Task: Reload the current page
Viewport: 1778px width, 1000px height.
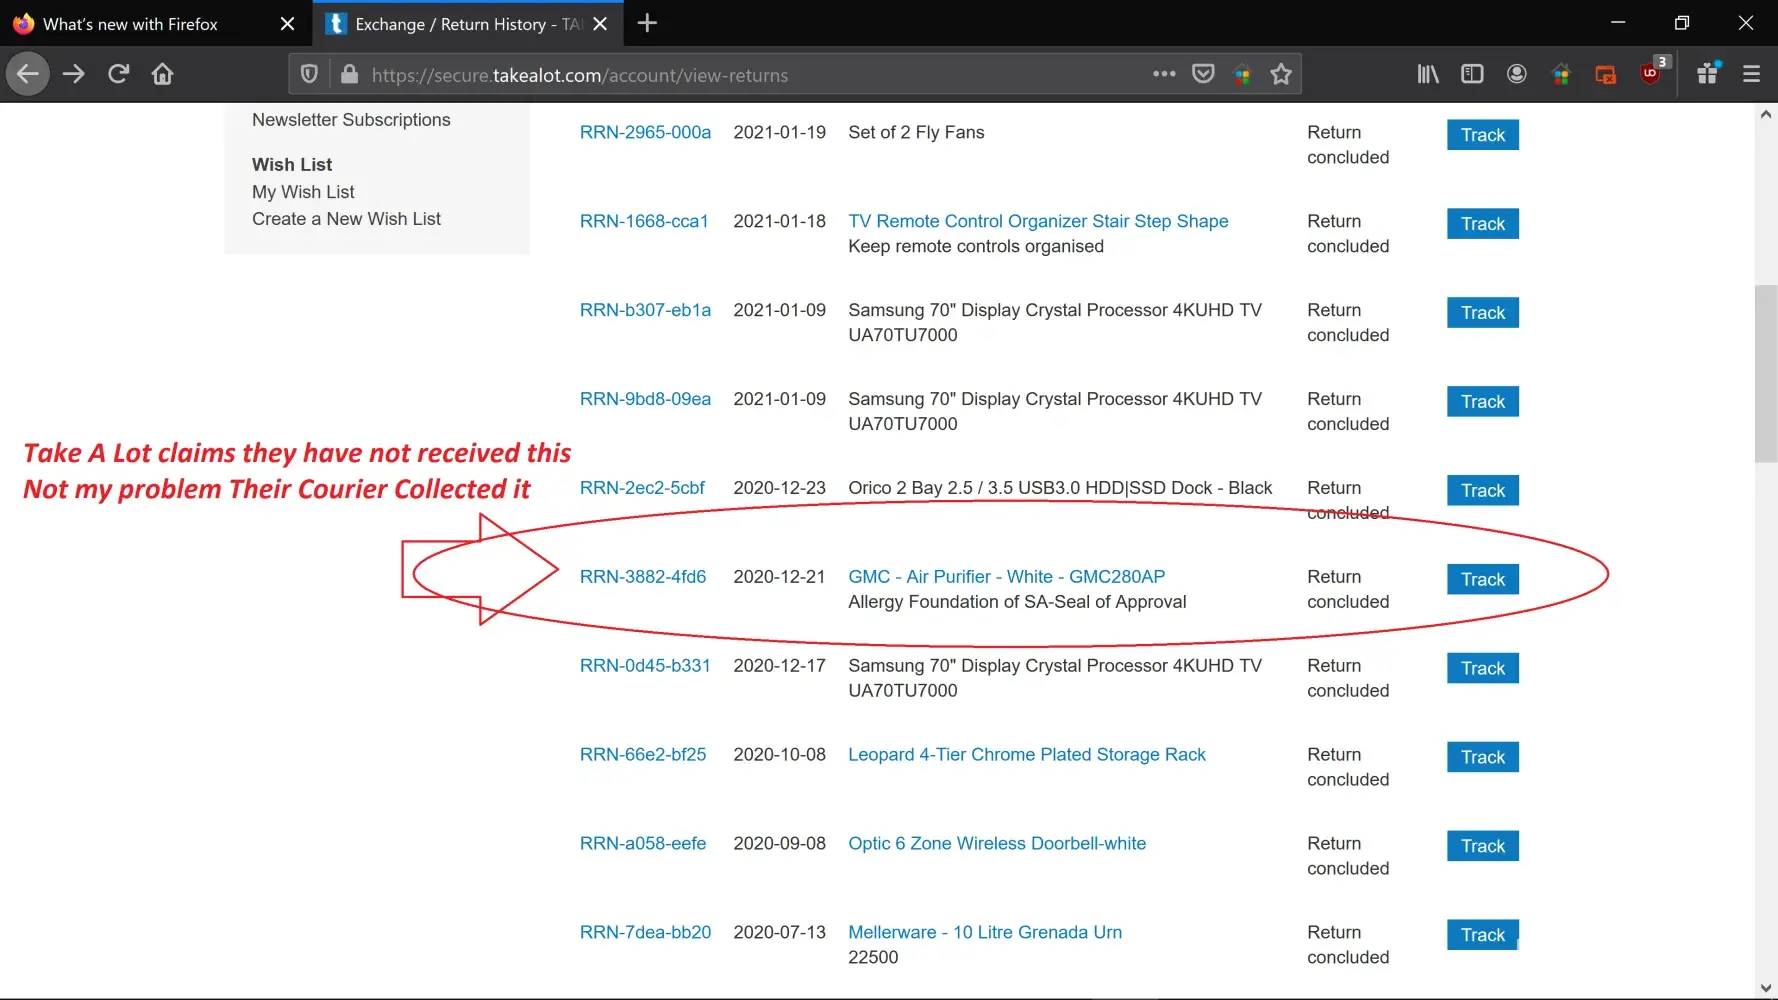Action: click(118, 74)
